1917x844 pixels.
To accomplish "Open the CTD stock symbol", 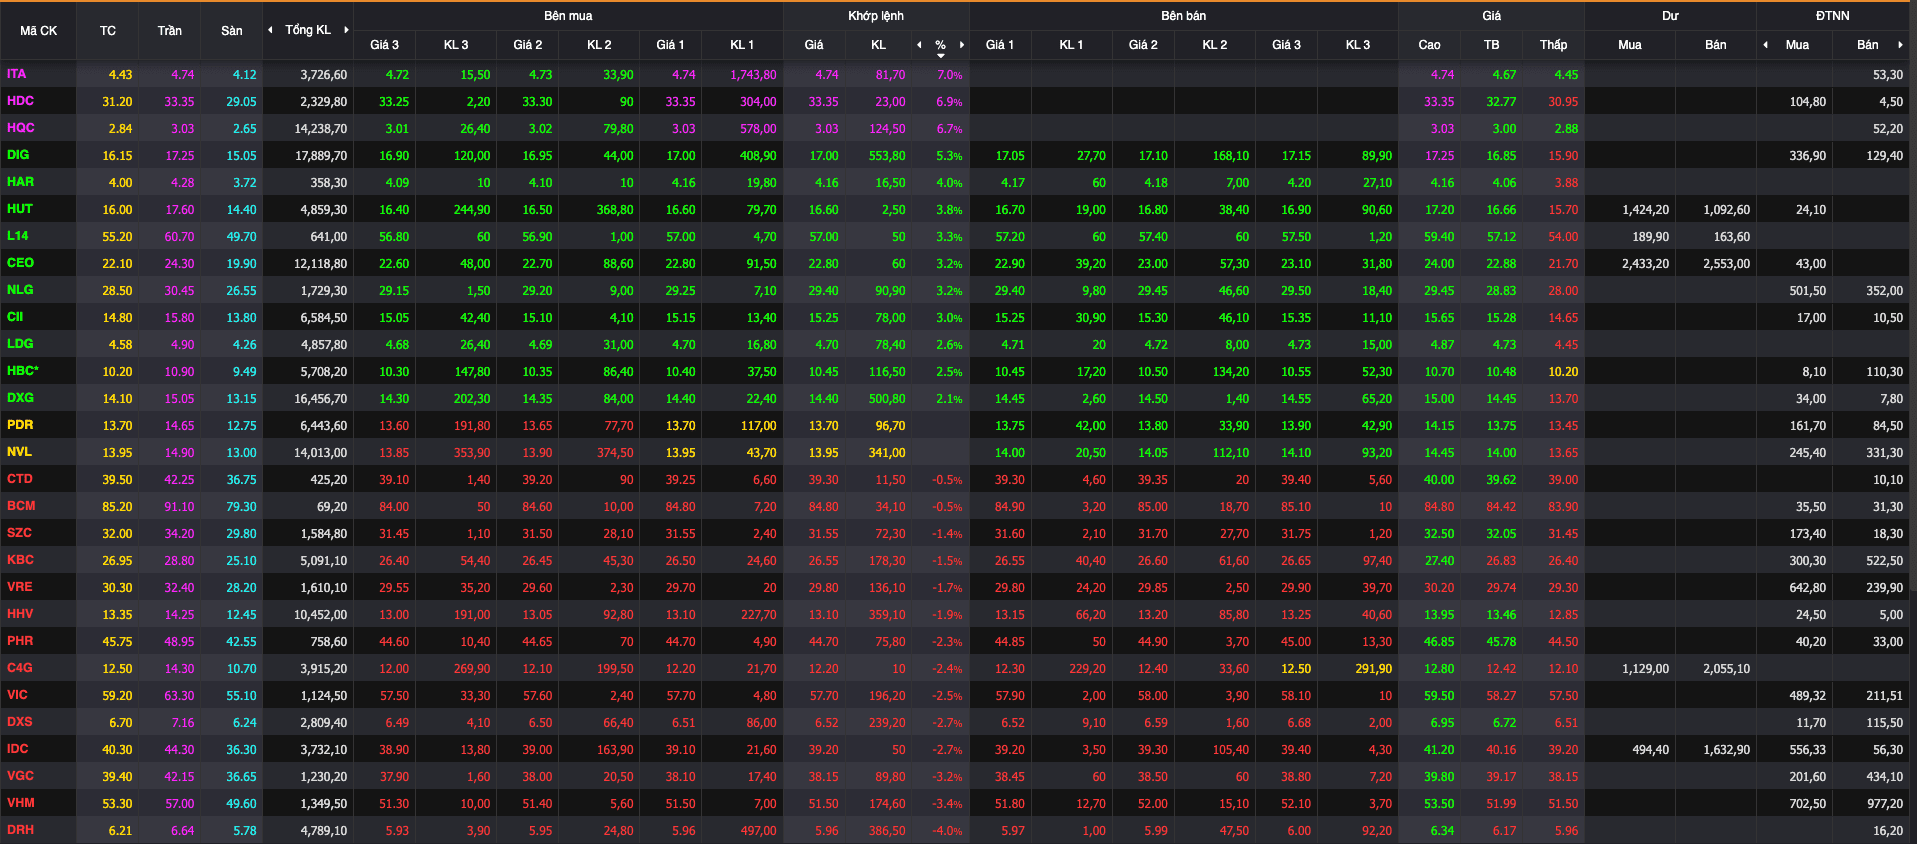I will 20,479.
